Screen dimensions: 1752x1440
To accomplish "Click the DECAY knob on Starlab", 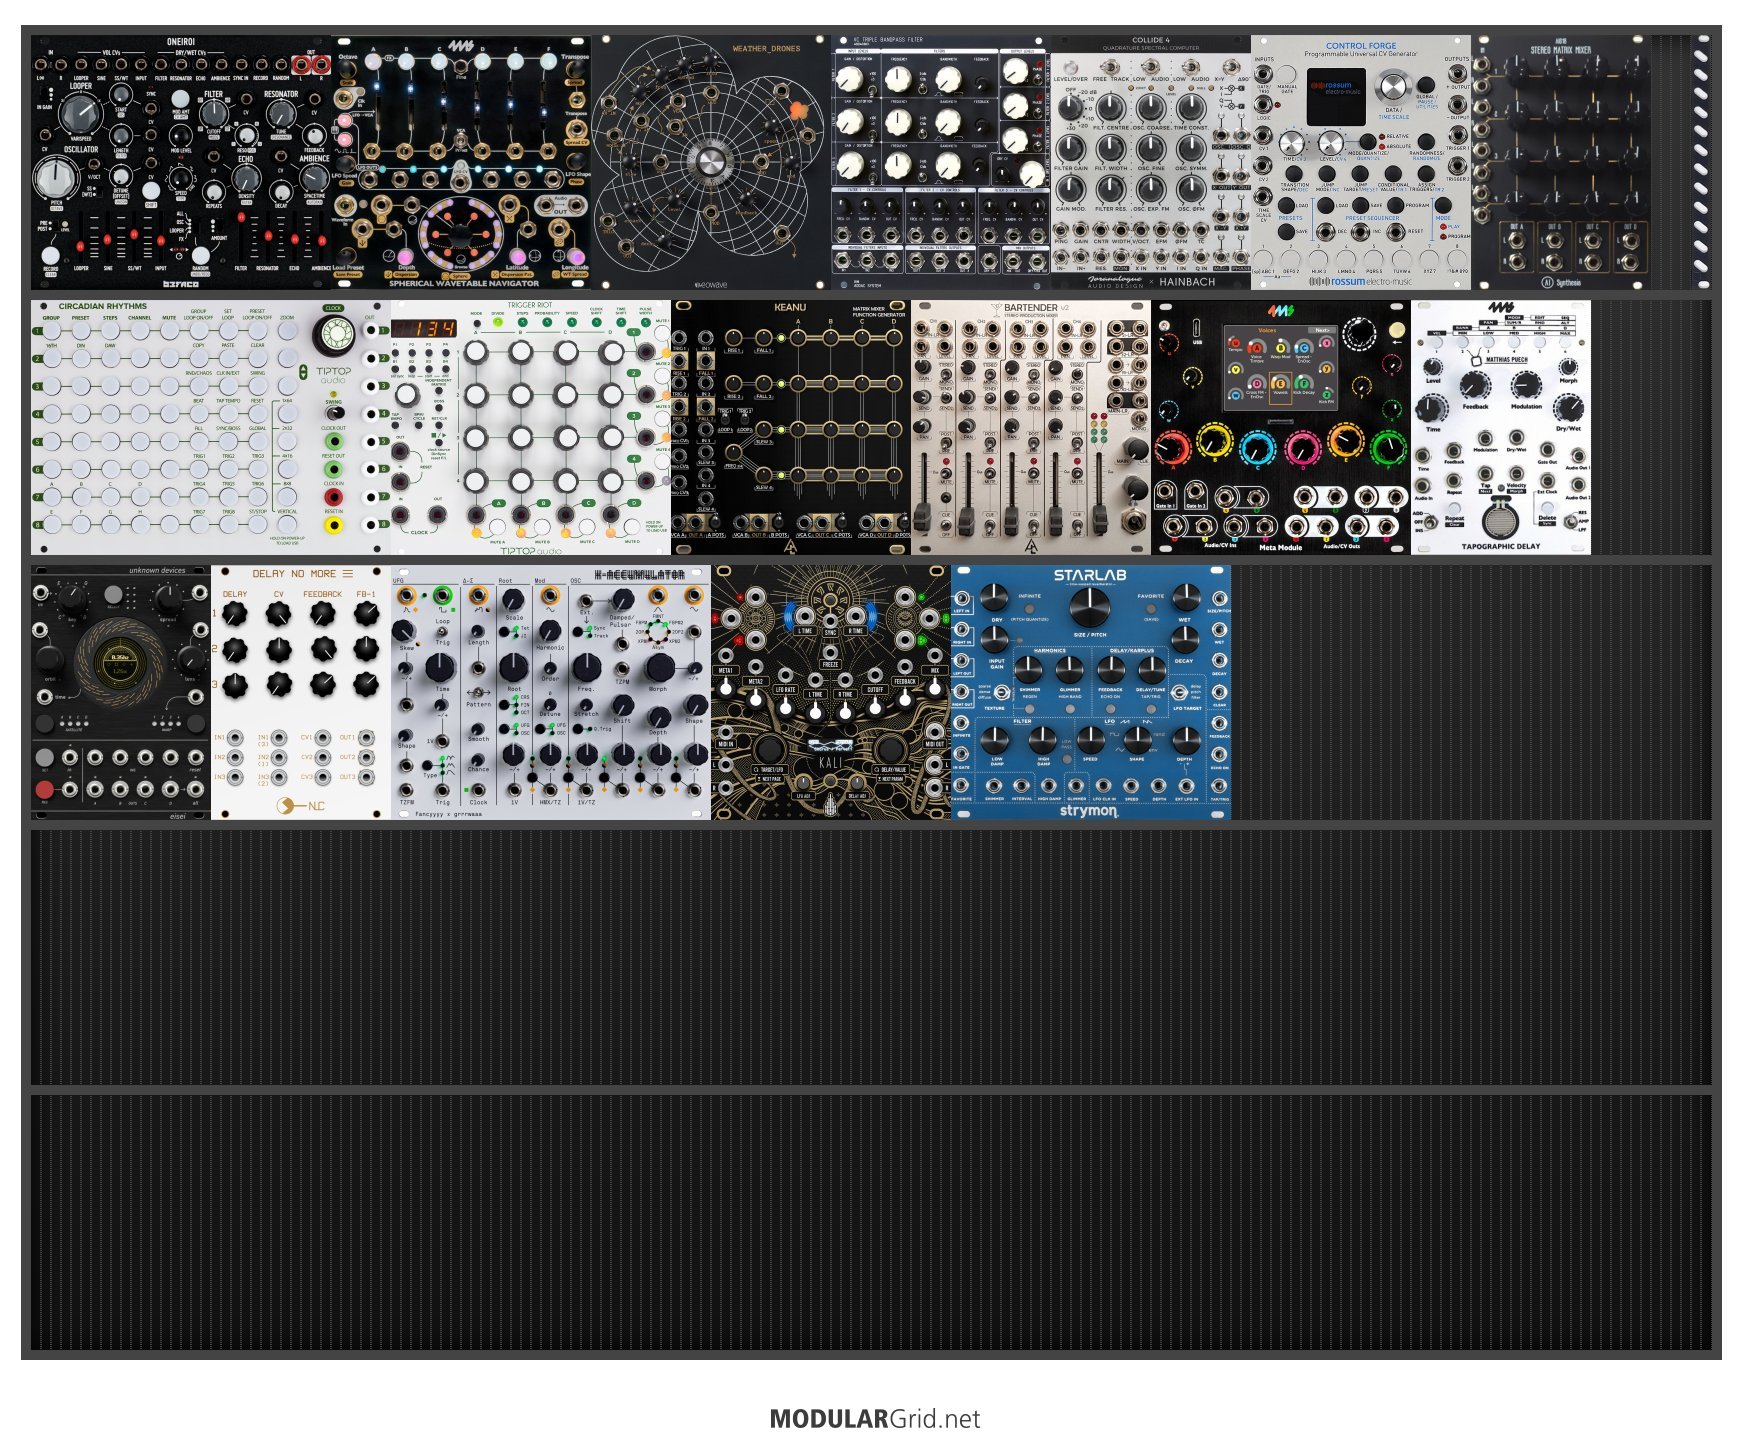I will (x=1185, y=638).
